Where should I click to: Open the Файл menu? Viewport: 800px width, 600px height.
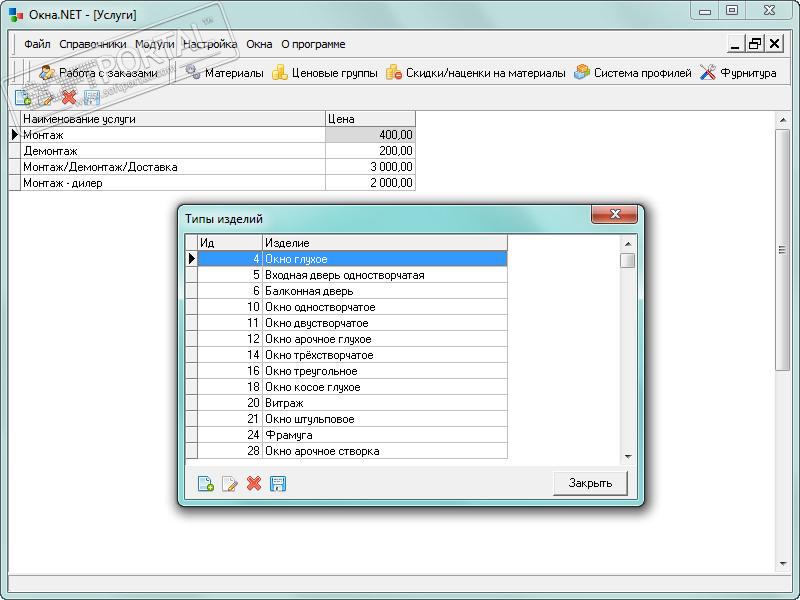coord(37,44)
